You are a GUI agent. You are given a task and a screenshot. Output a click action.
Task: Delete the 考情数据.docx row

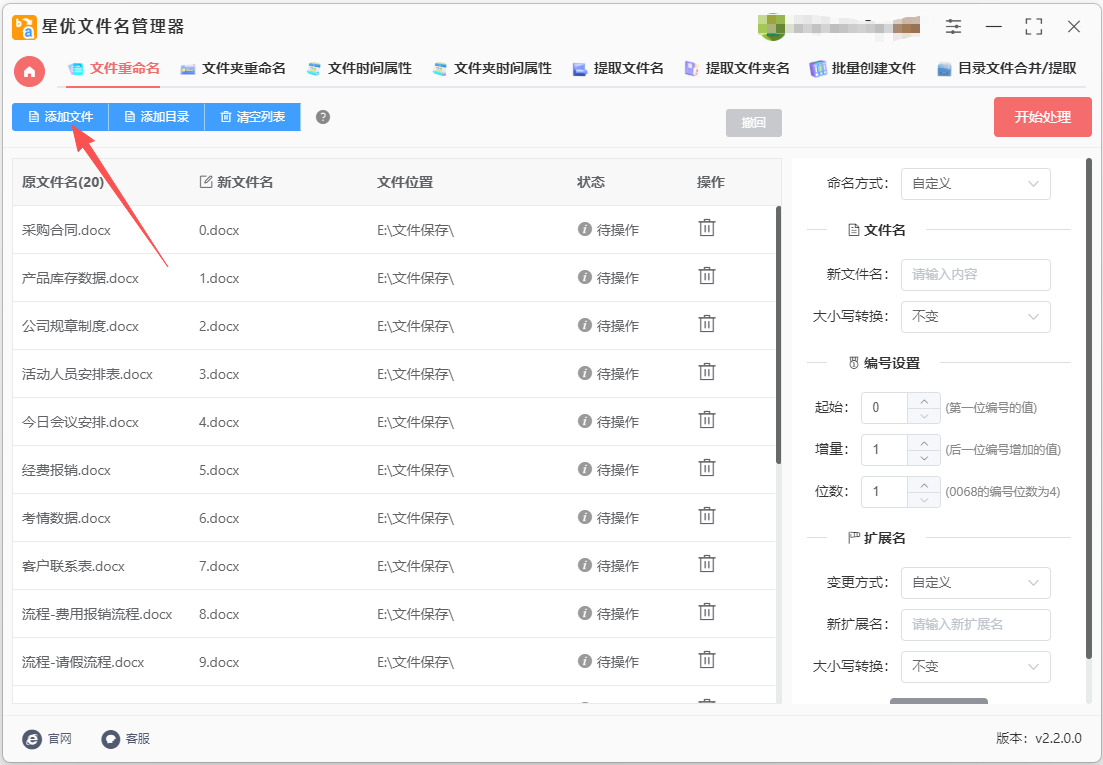click(x=706, y=515)
